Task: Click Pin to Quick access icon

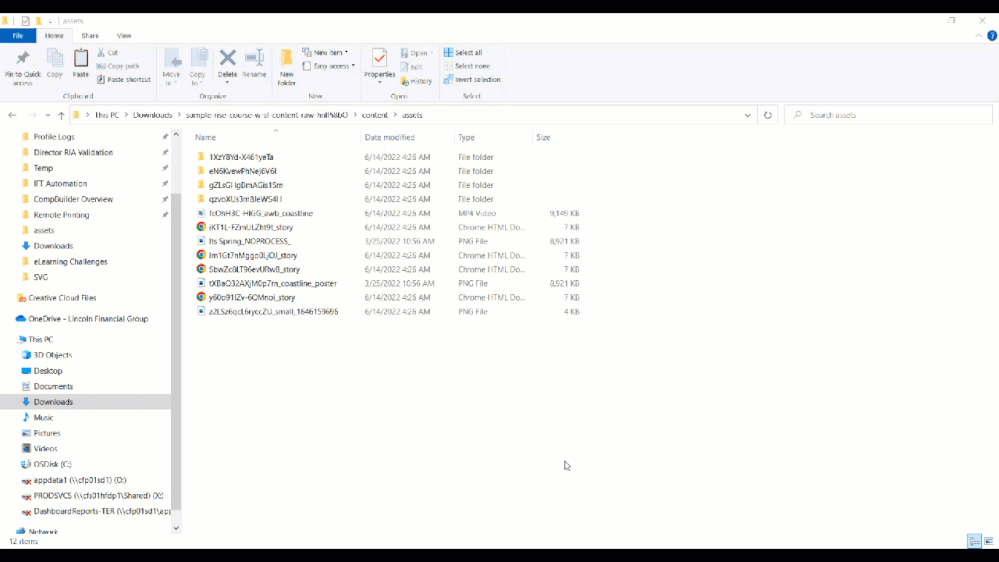Action: [22, 67]
